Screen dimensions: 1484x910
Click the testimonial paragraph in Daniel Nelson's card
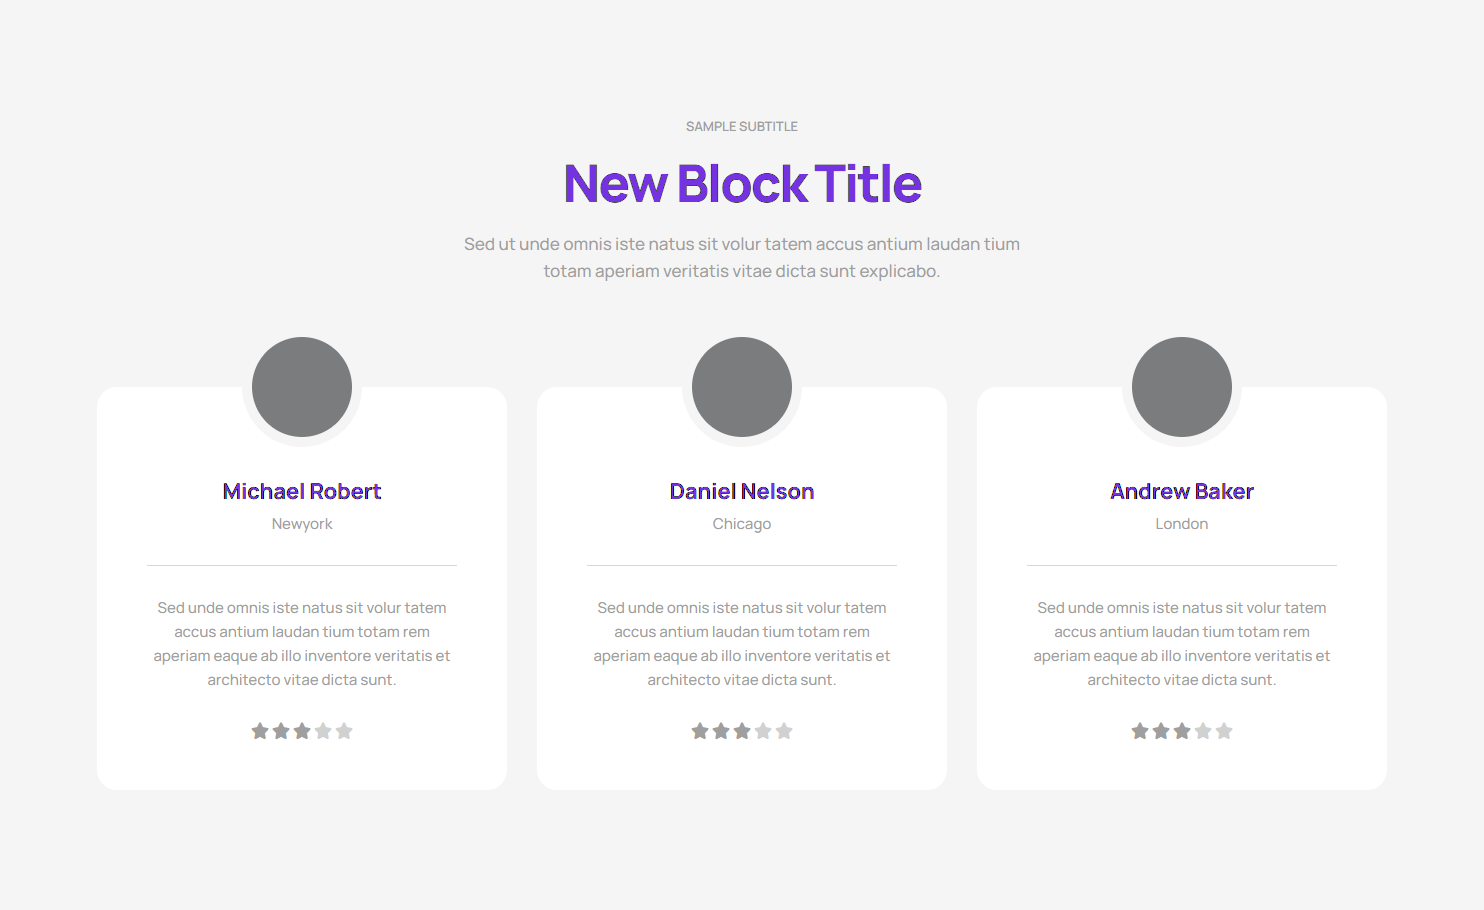click(742, 644)
